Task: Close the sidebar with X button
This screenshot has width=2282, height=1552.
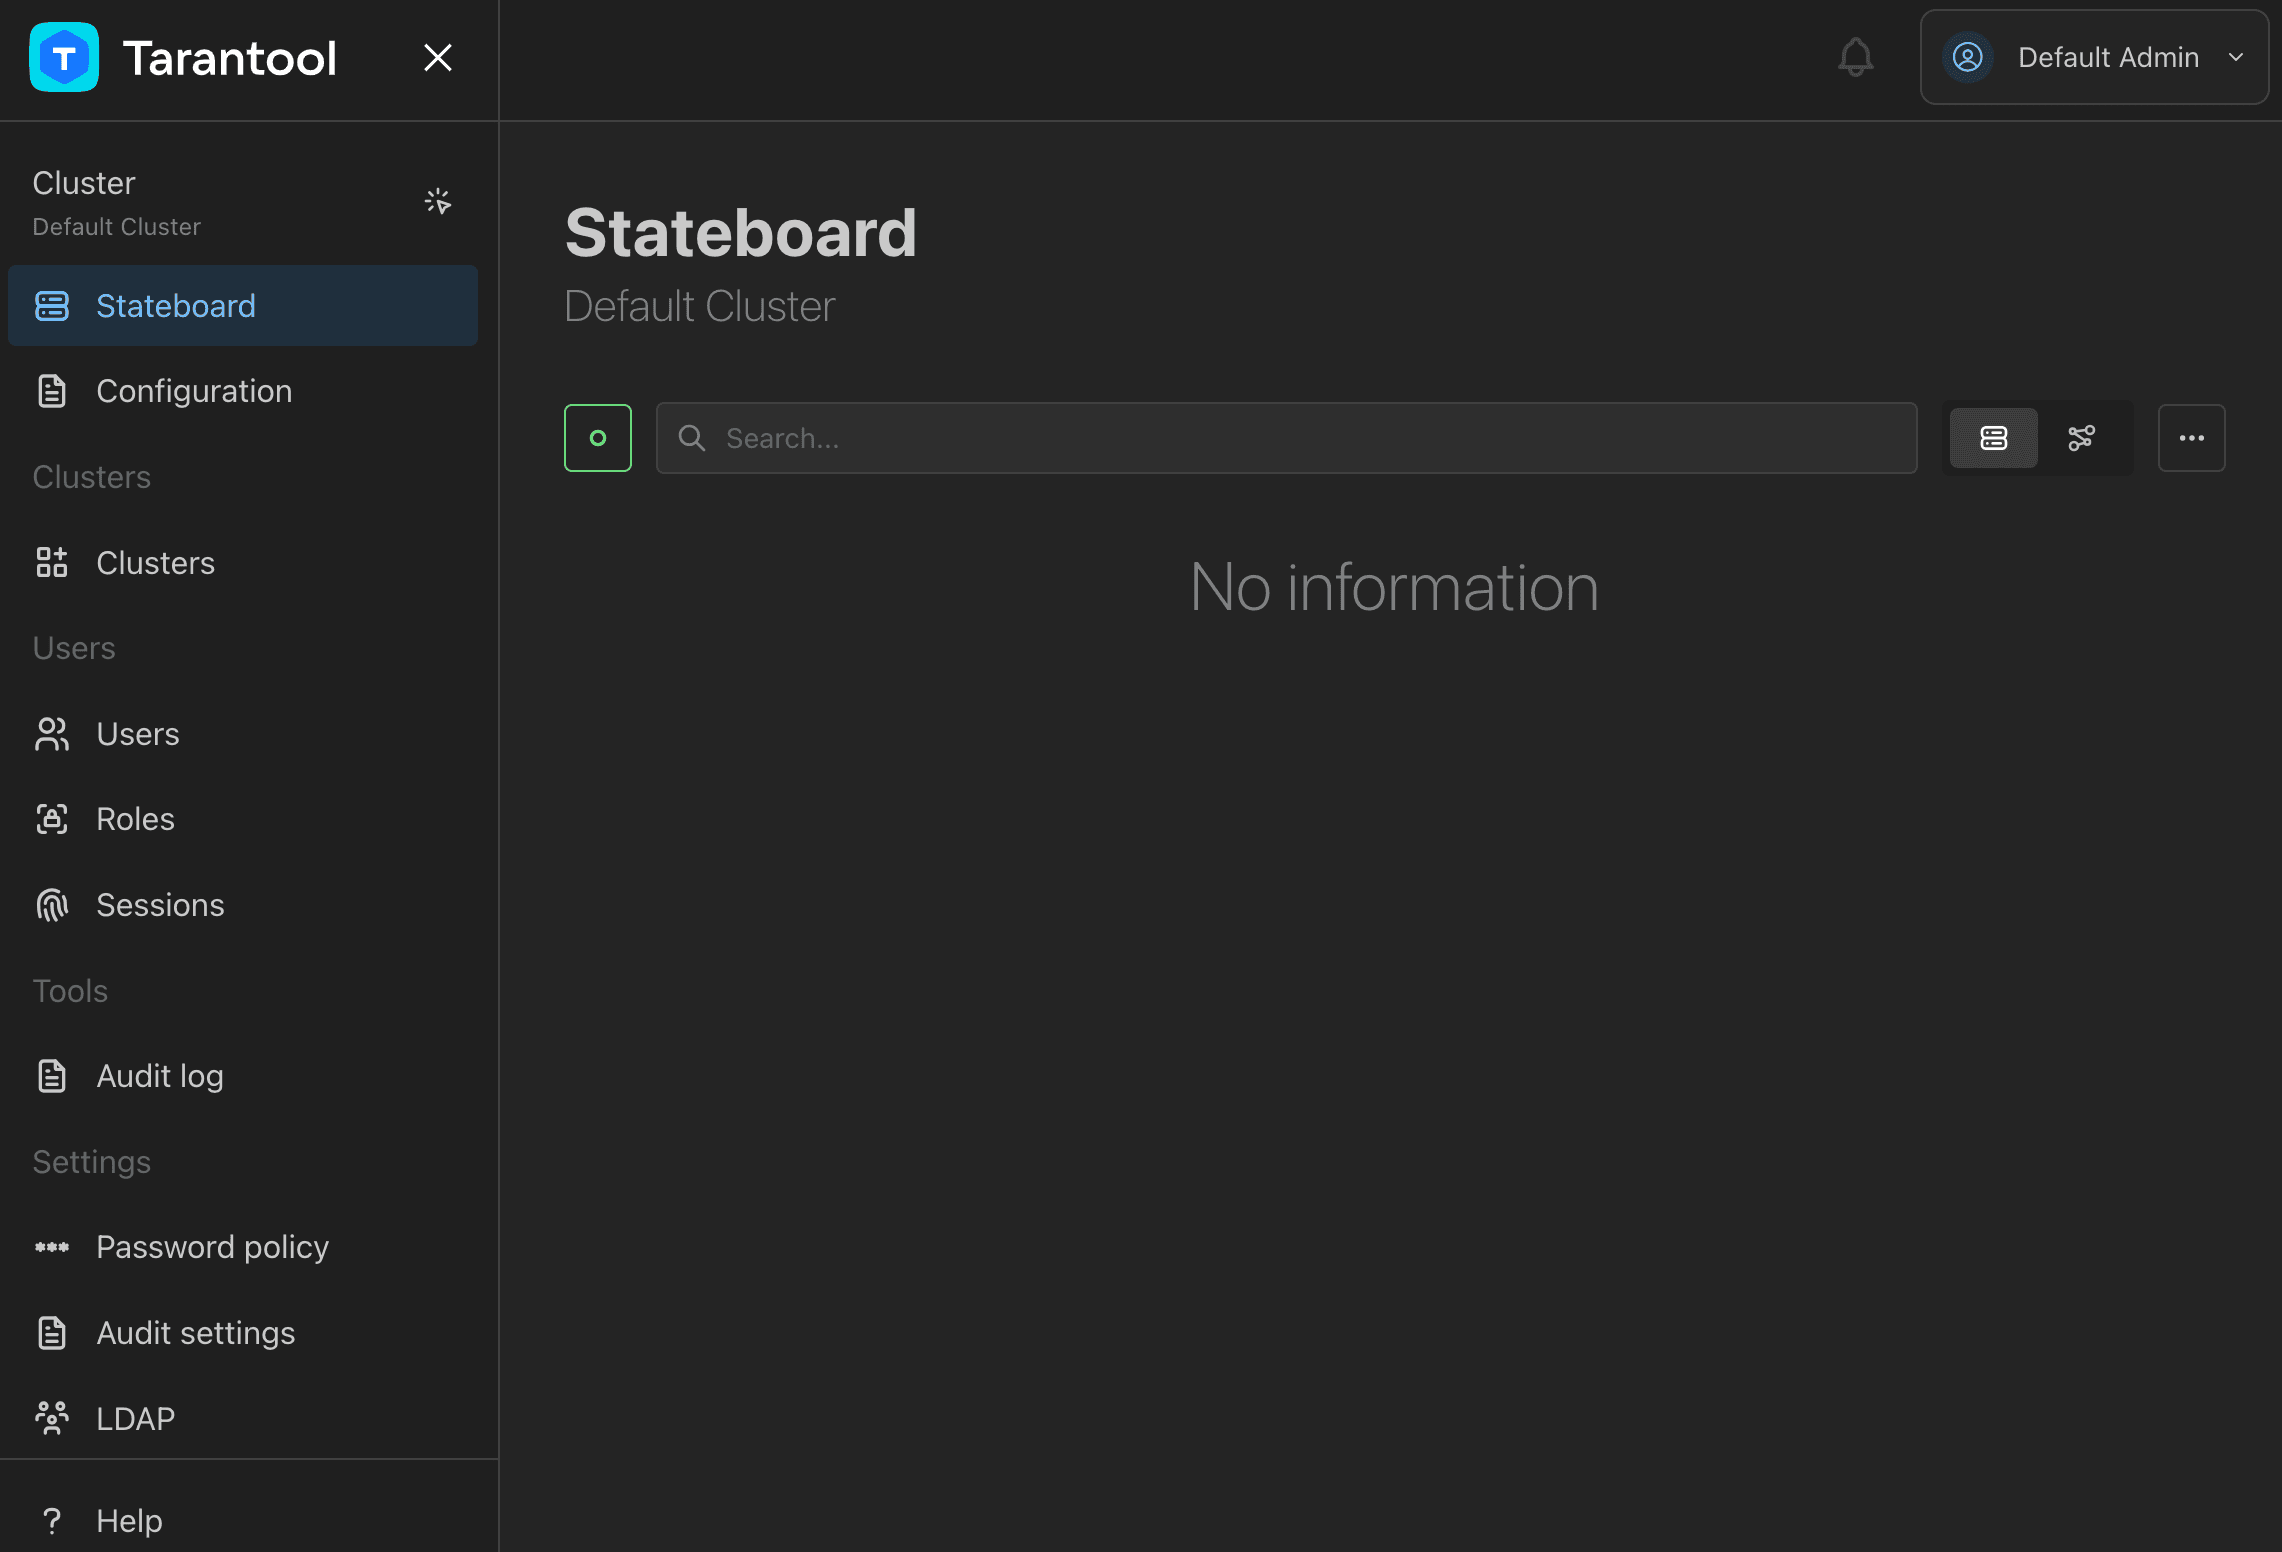Action: pos(438,57)
